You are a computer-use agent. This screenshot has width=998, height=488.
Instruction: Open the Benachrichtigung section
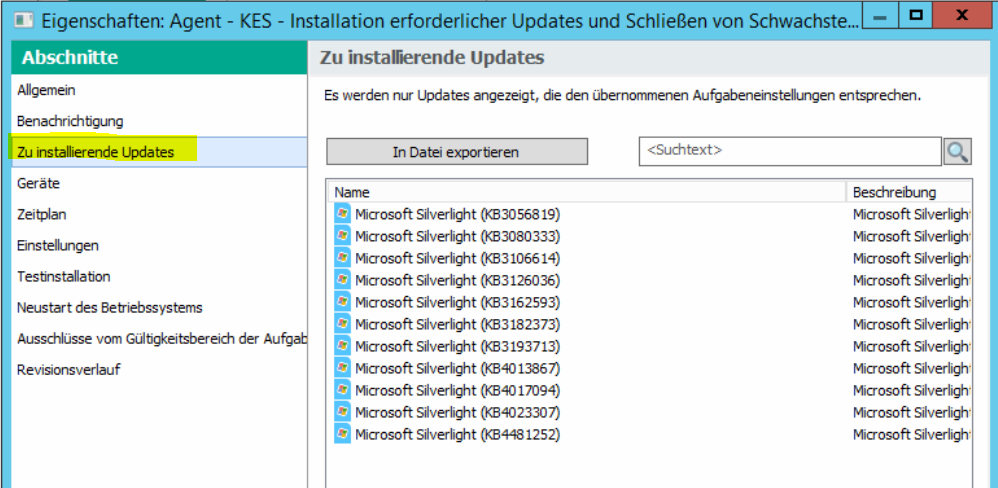point(159,121)
